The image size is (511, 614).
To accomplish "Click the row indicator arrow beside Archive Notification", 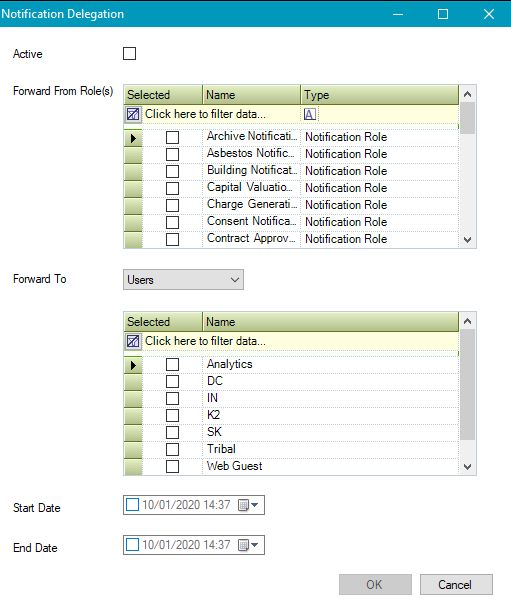I will tap(133, 138).
